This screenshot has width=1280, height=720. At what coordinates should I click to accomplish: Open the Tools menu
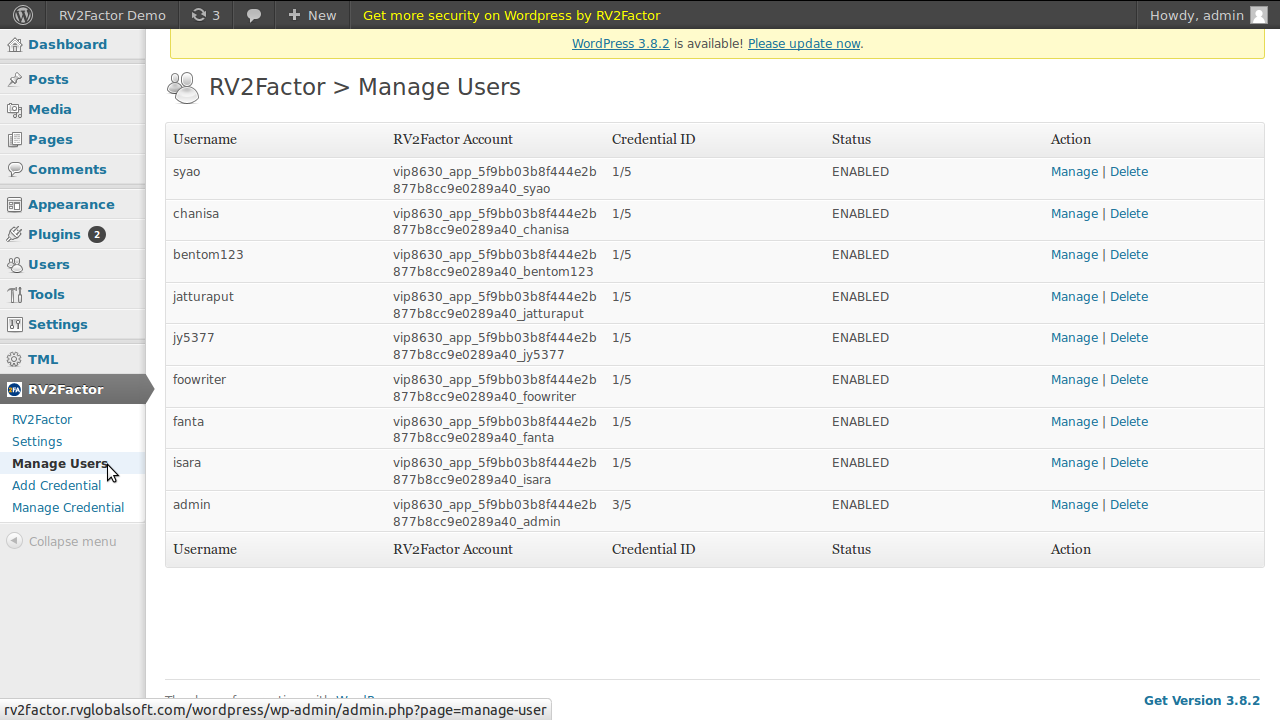click(46, 294)
